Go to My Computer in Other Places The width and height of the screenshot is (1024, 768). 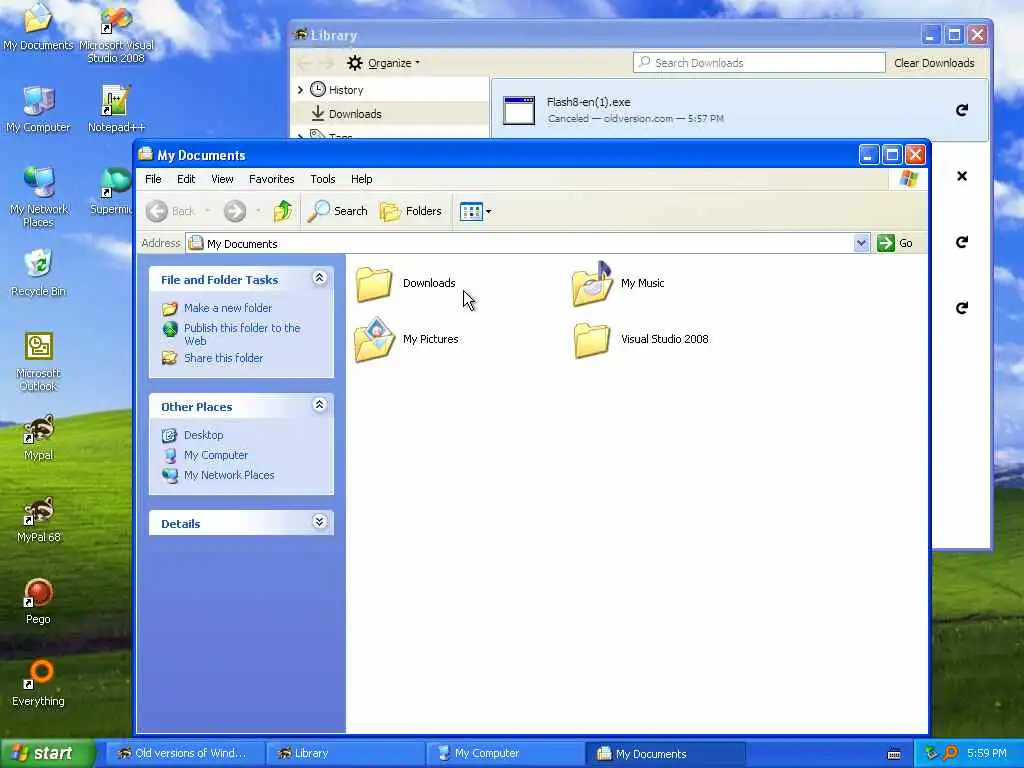[x=216, y=455]
